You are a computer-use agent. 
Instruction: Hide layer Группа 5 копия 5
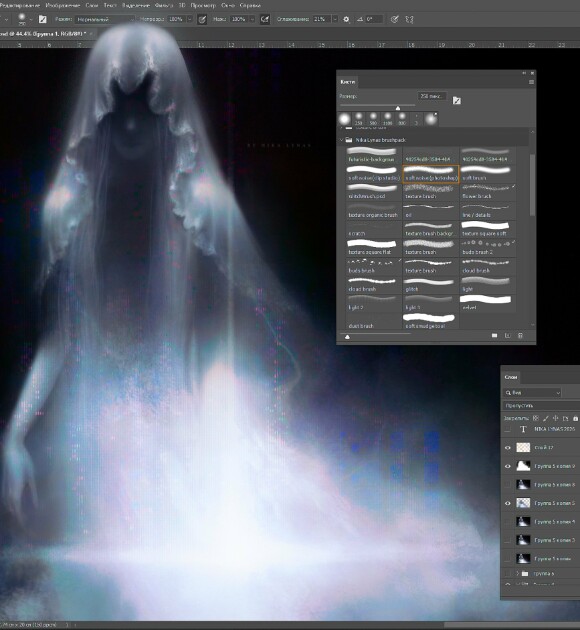point(508,503)
